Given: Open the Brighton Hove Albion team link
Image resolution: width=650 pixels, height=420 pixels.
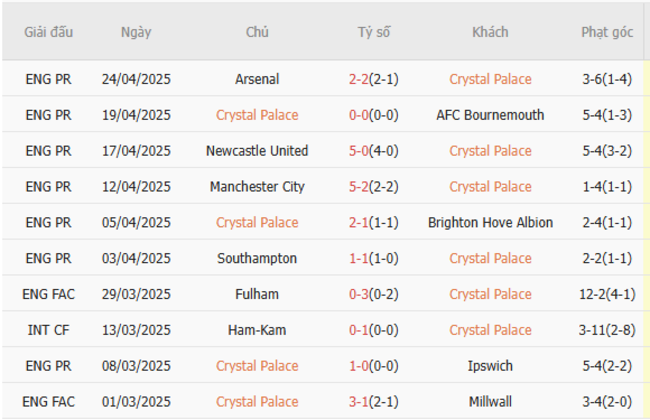Looking at the screenshot, I should point(490,222).
